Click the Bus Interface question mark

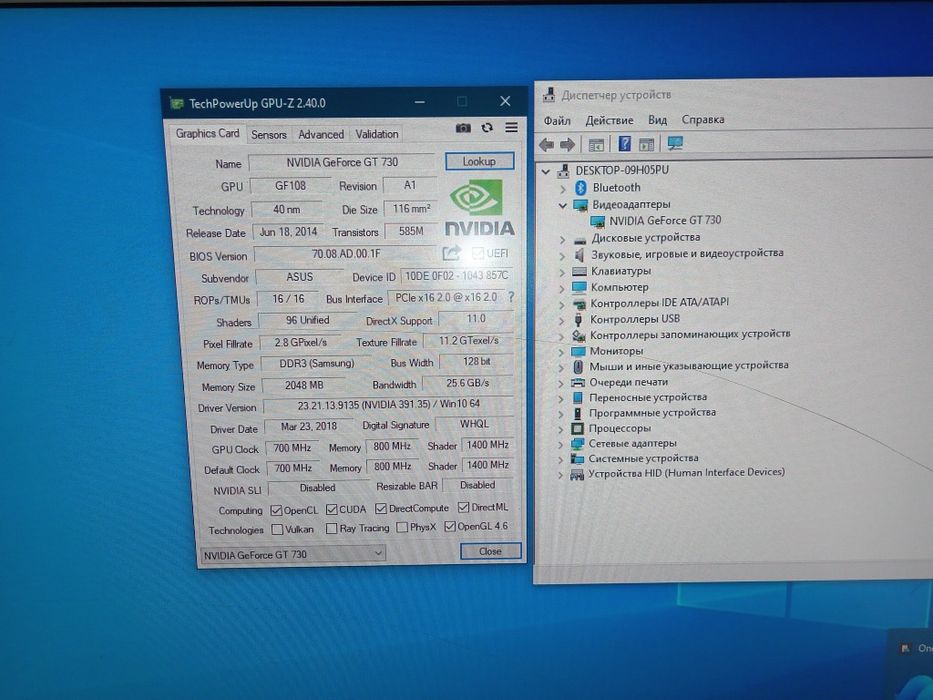pyautogui.click(x=511, y=296)
